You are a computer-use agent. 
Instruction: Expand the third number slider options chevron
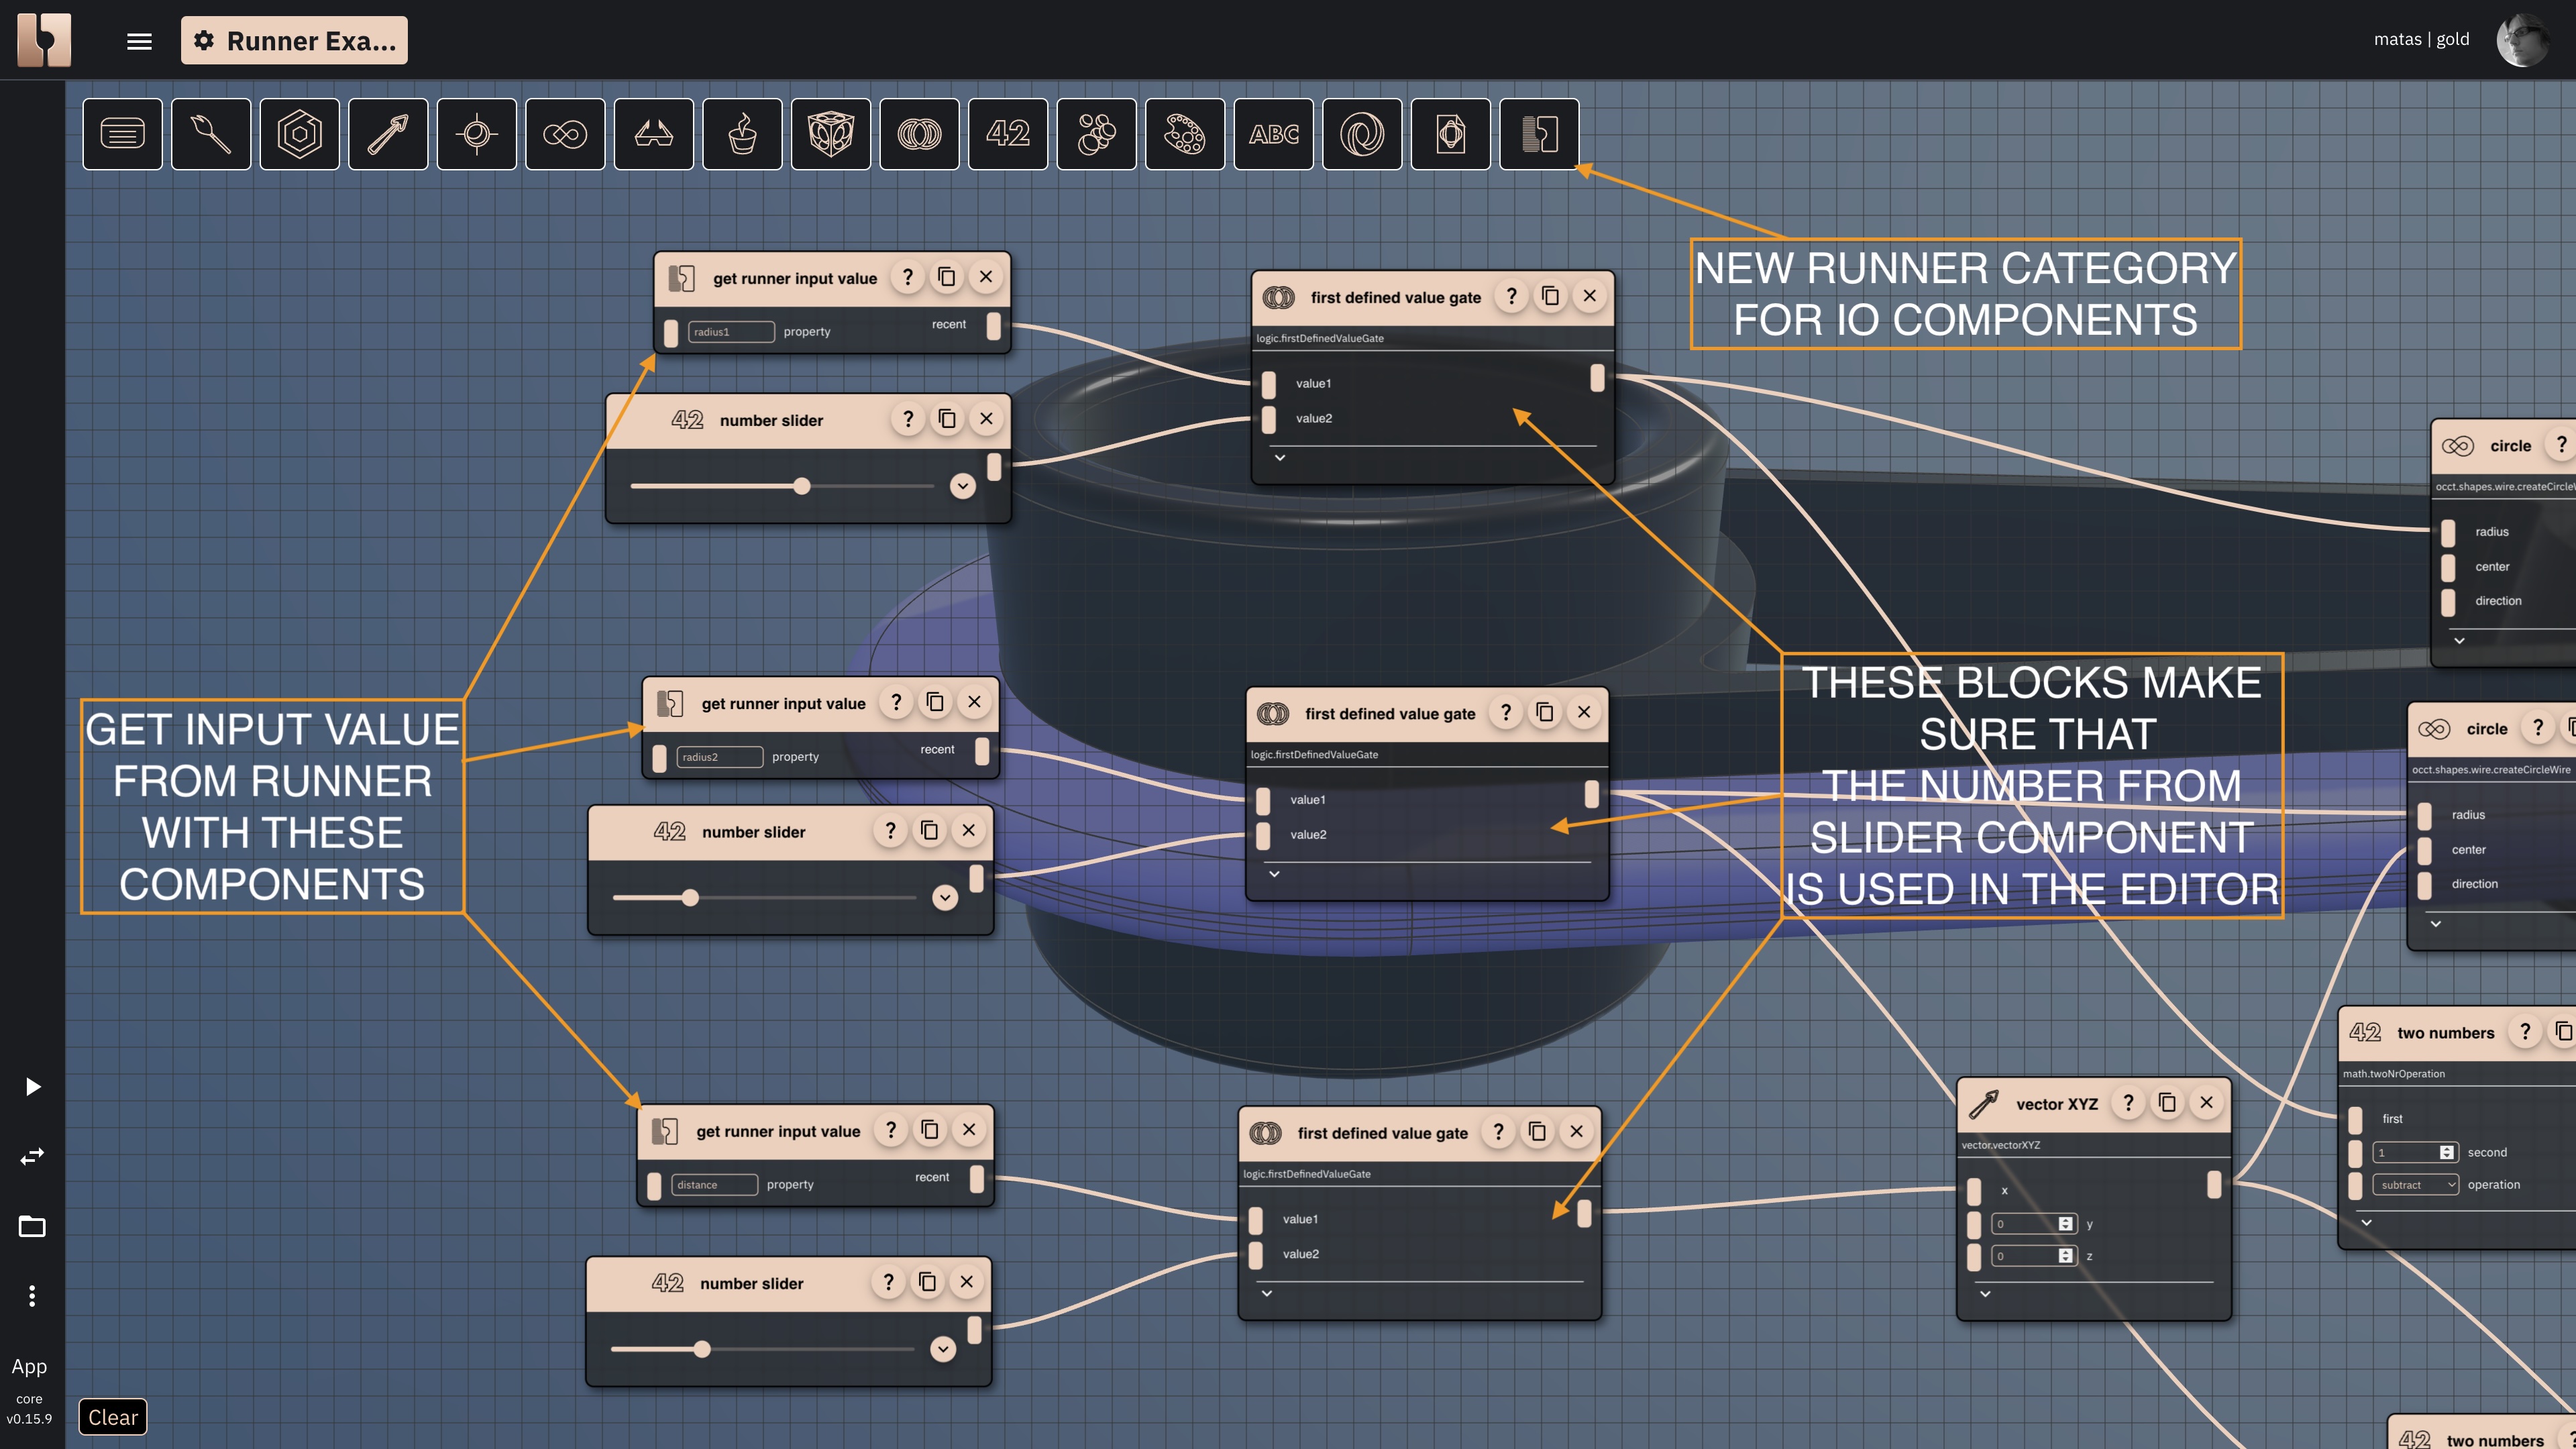(x=942, y=1349)
